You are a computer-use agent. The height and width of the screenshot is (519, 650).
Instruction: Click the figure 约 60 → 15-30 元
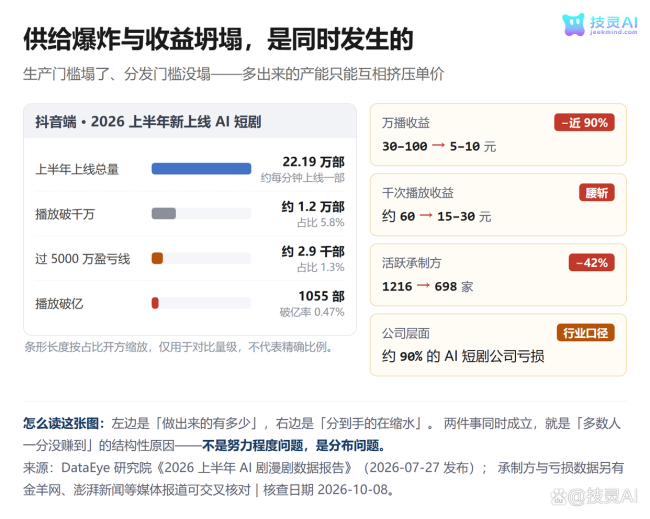tap(437, 216)
